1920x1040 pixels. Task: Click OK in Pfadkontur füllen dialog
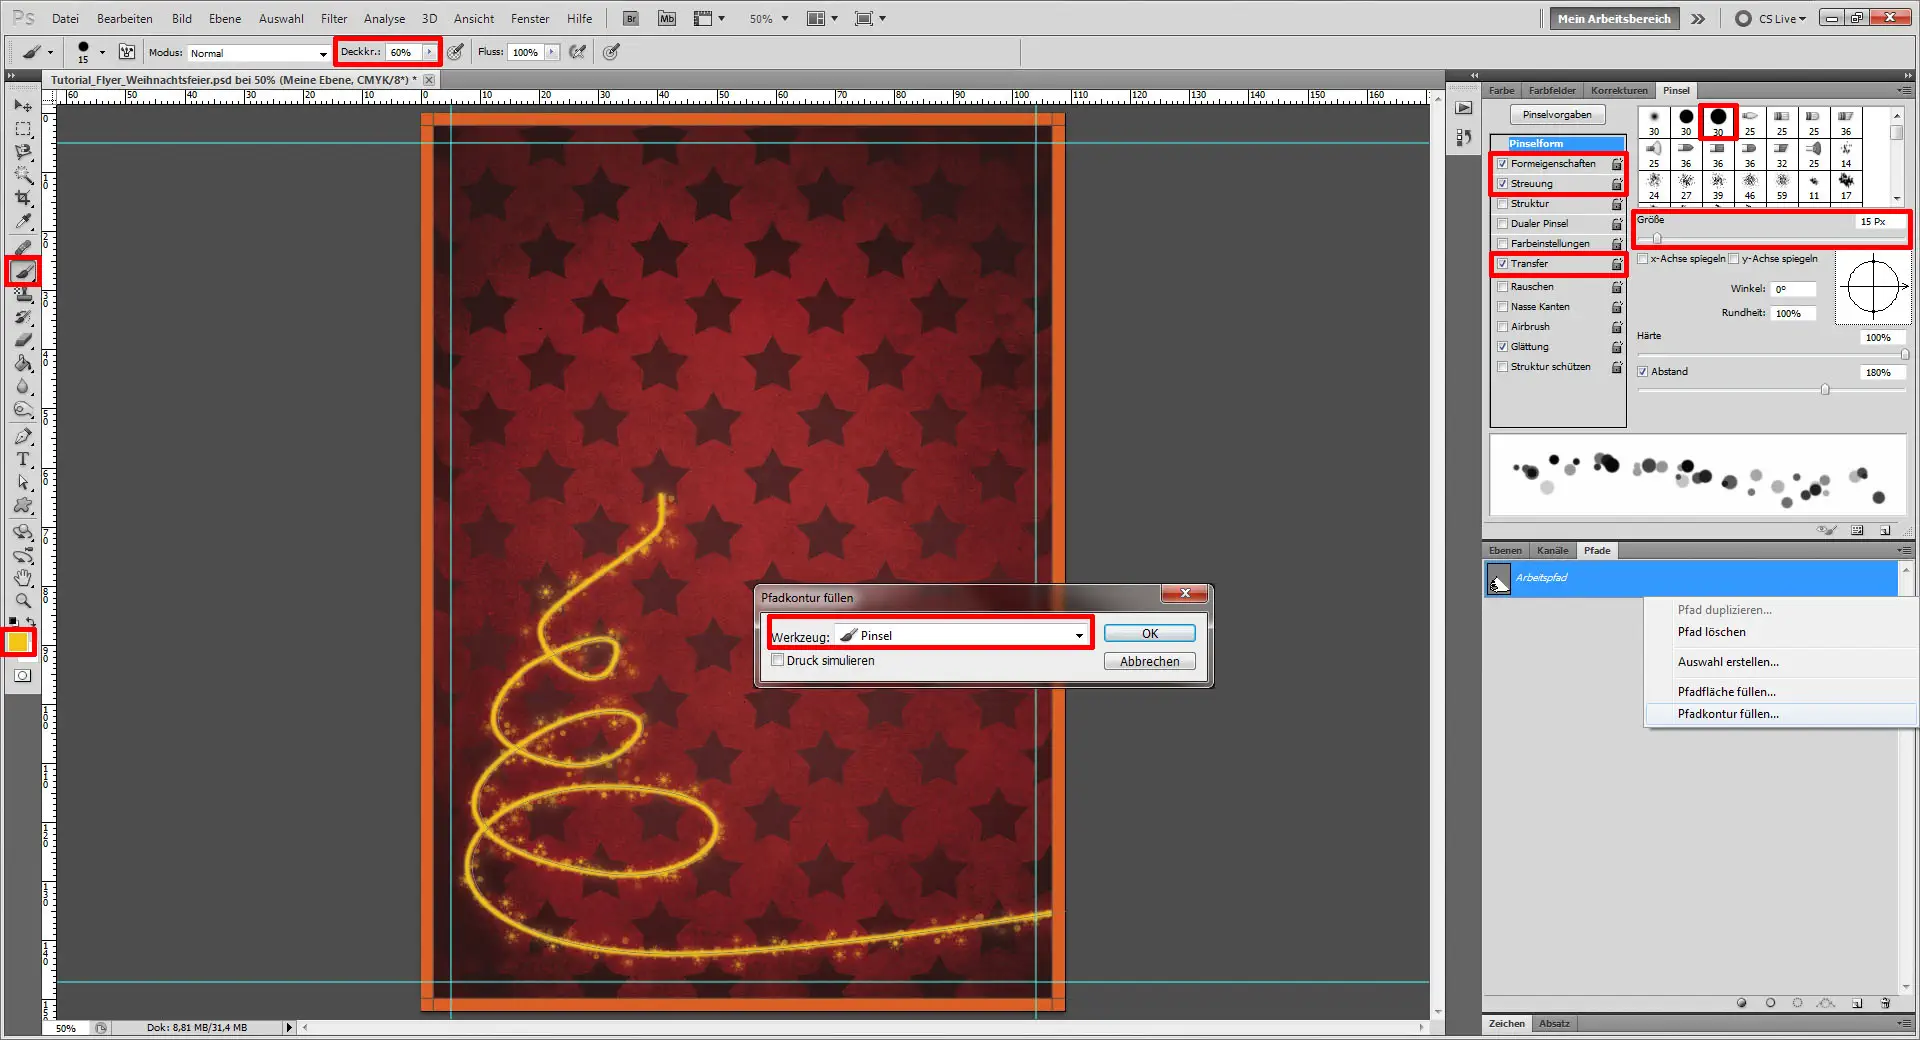point(1150,633)
